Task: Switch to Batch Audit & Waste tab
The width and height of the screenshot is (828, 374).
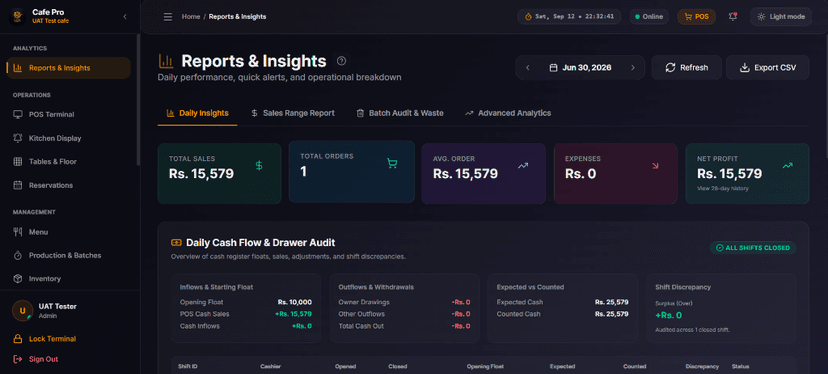Action: [x=400, y=113]
